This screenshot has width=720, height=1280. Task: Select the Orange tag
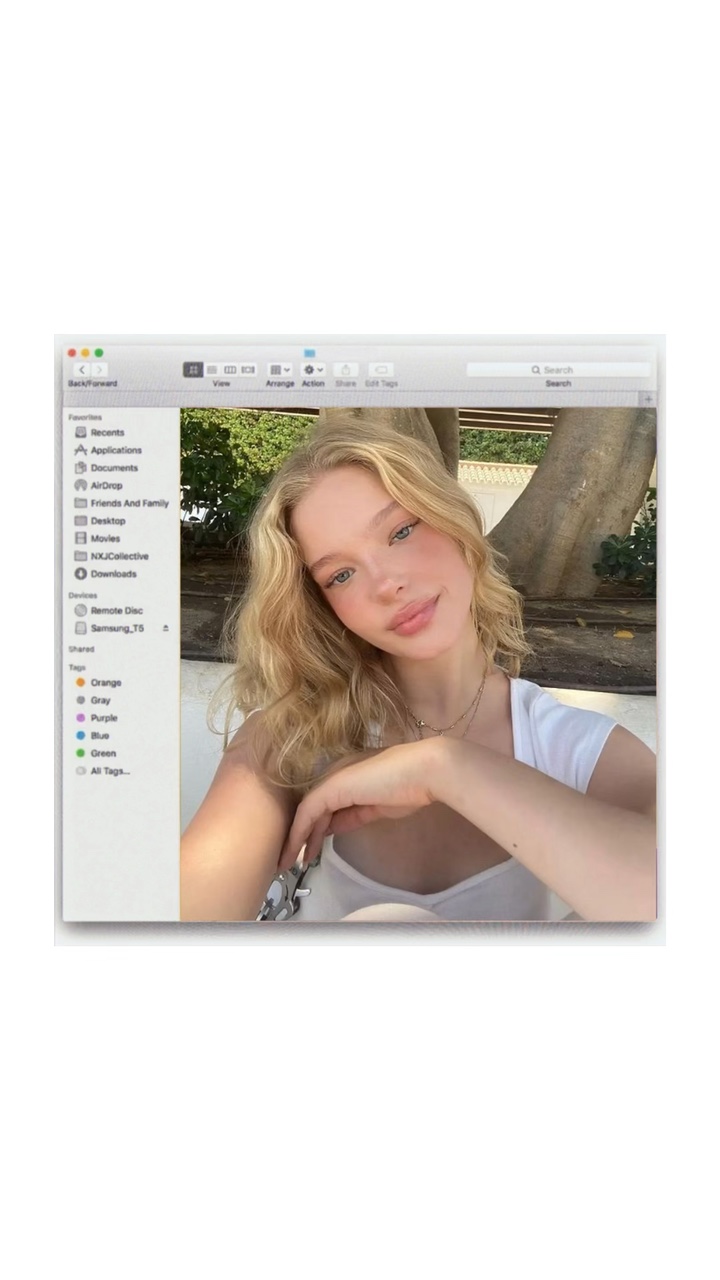pos(105,683)
